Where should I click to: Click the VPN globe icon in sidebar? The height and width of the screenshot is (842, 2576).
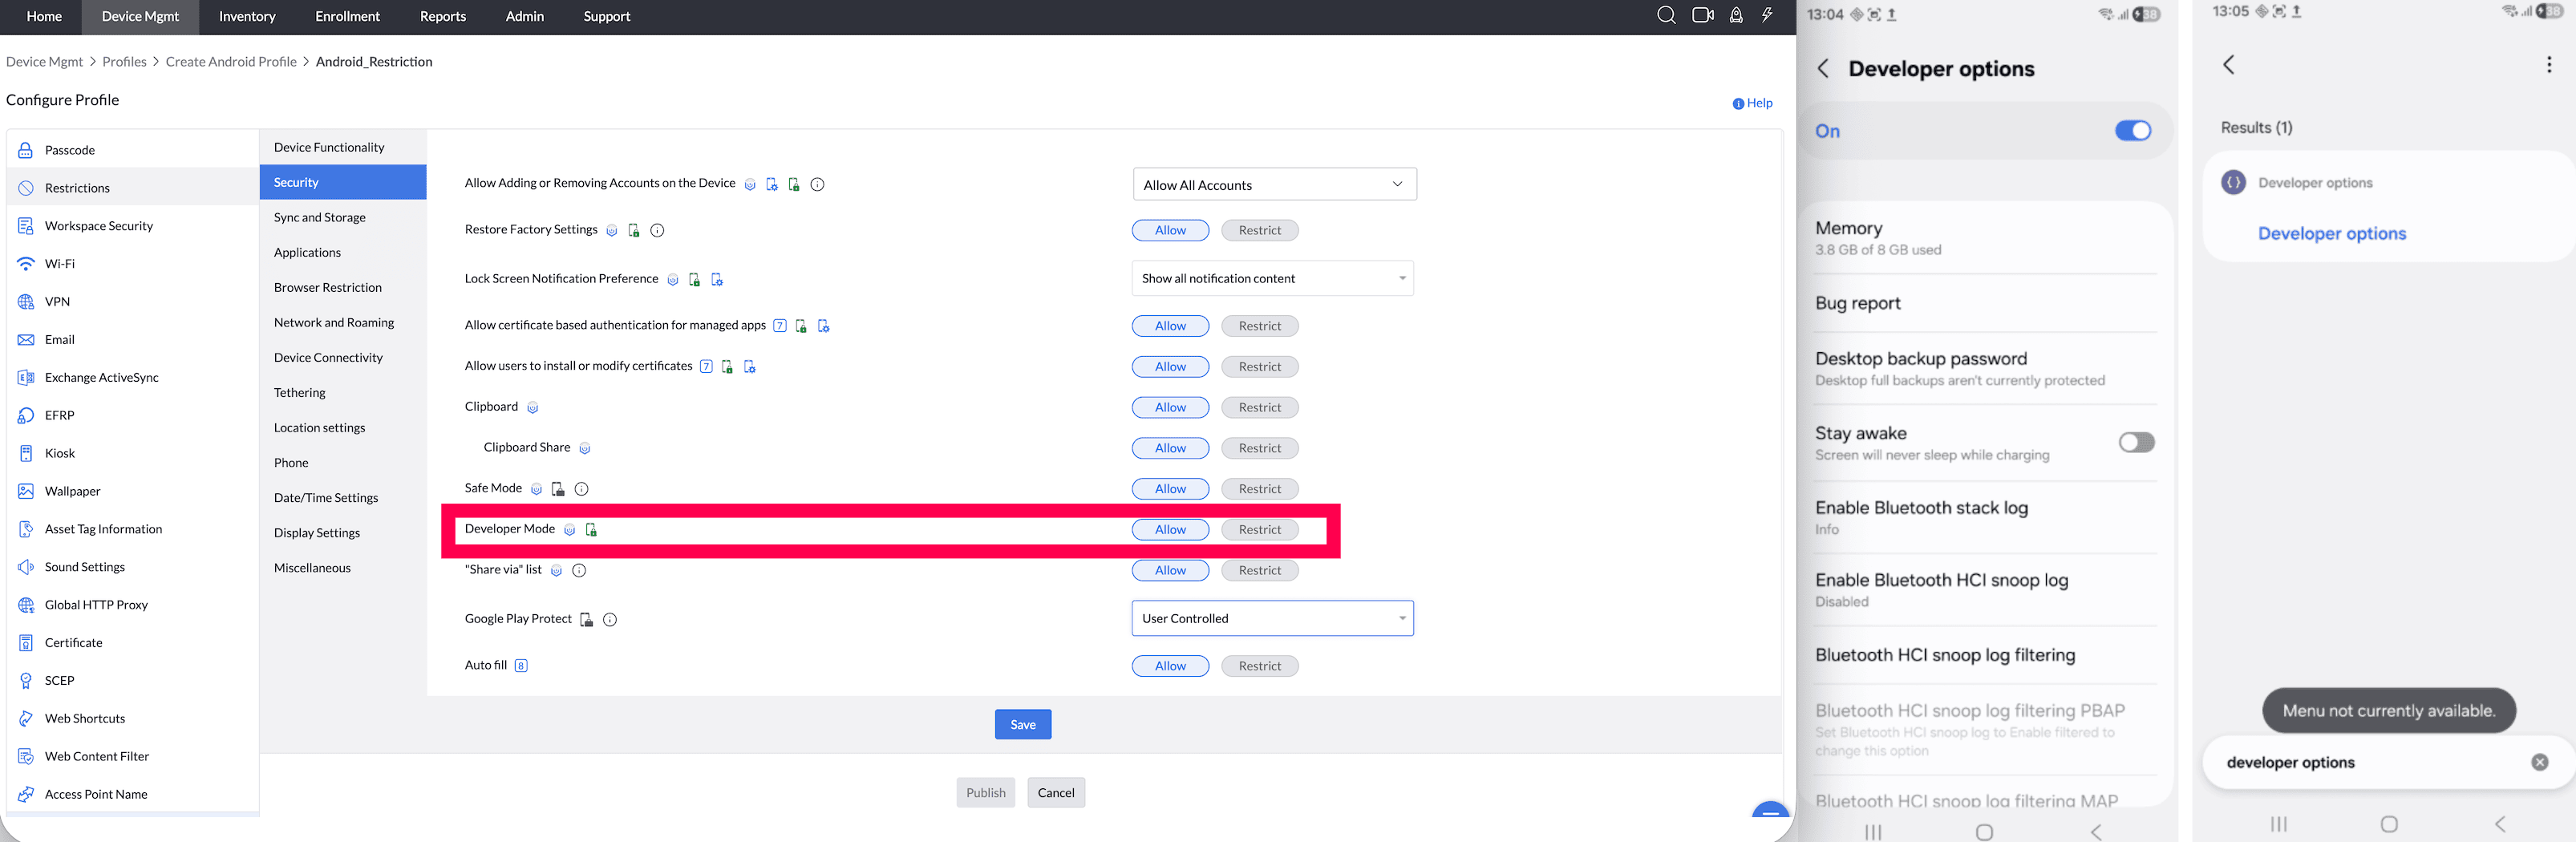(26, 302)
